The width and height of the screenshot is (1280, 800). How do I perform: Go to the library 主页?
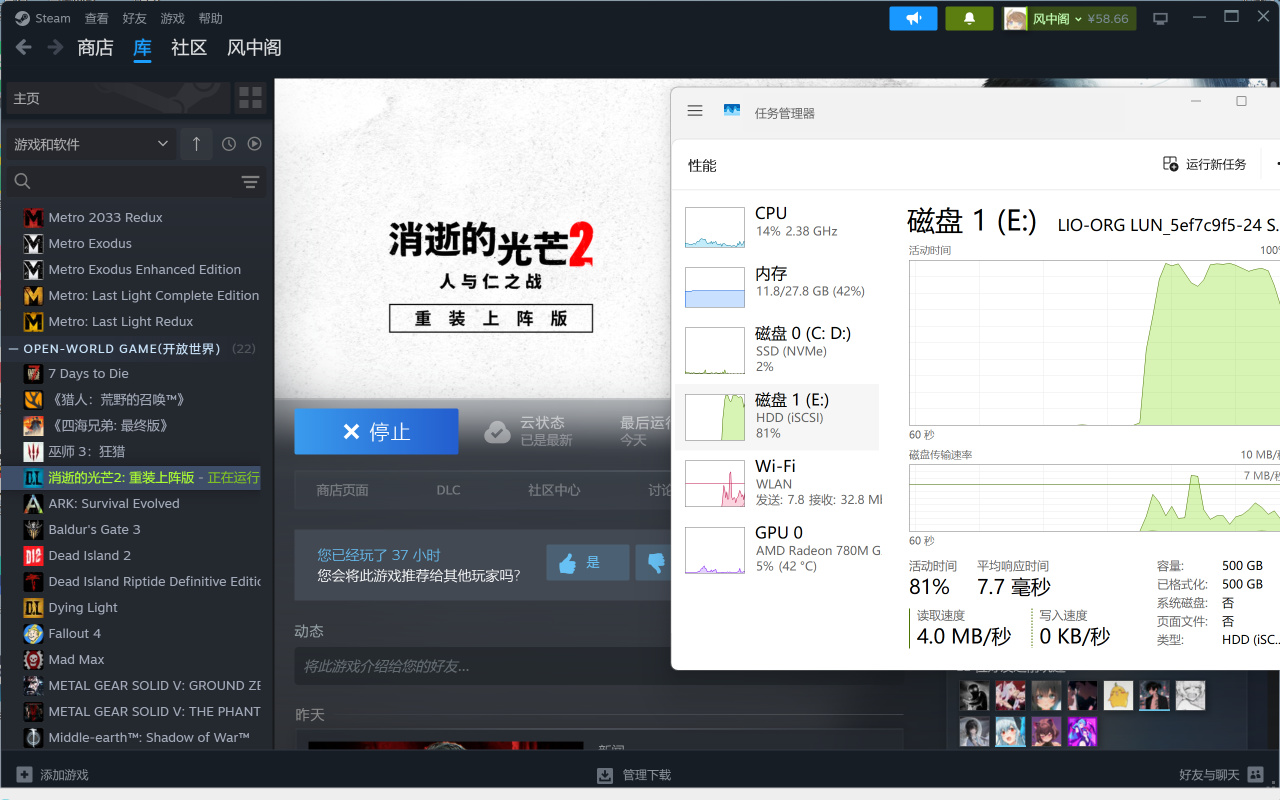pos(118,98)
